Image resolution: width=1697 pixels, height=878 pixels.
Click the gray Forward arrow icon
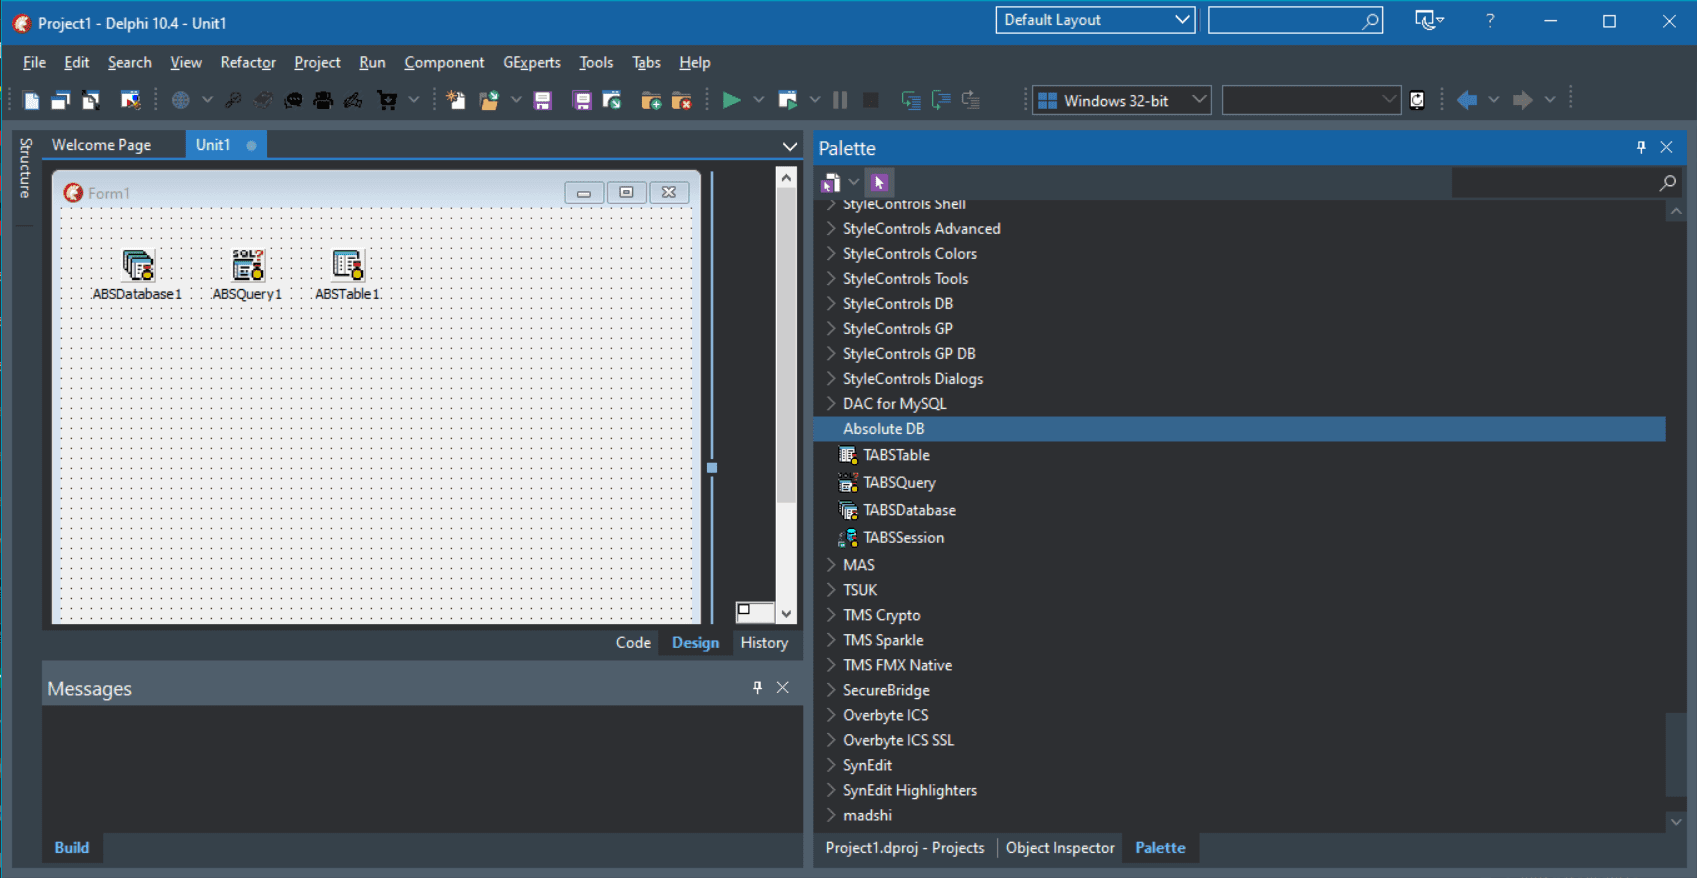pos(1523,100)
